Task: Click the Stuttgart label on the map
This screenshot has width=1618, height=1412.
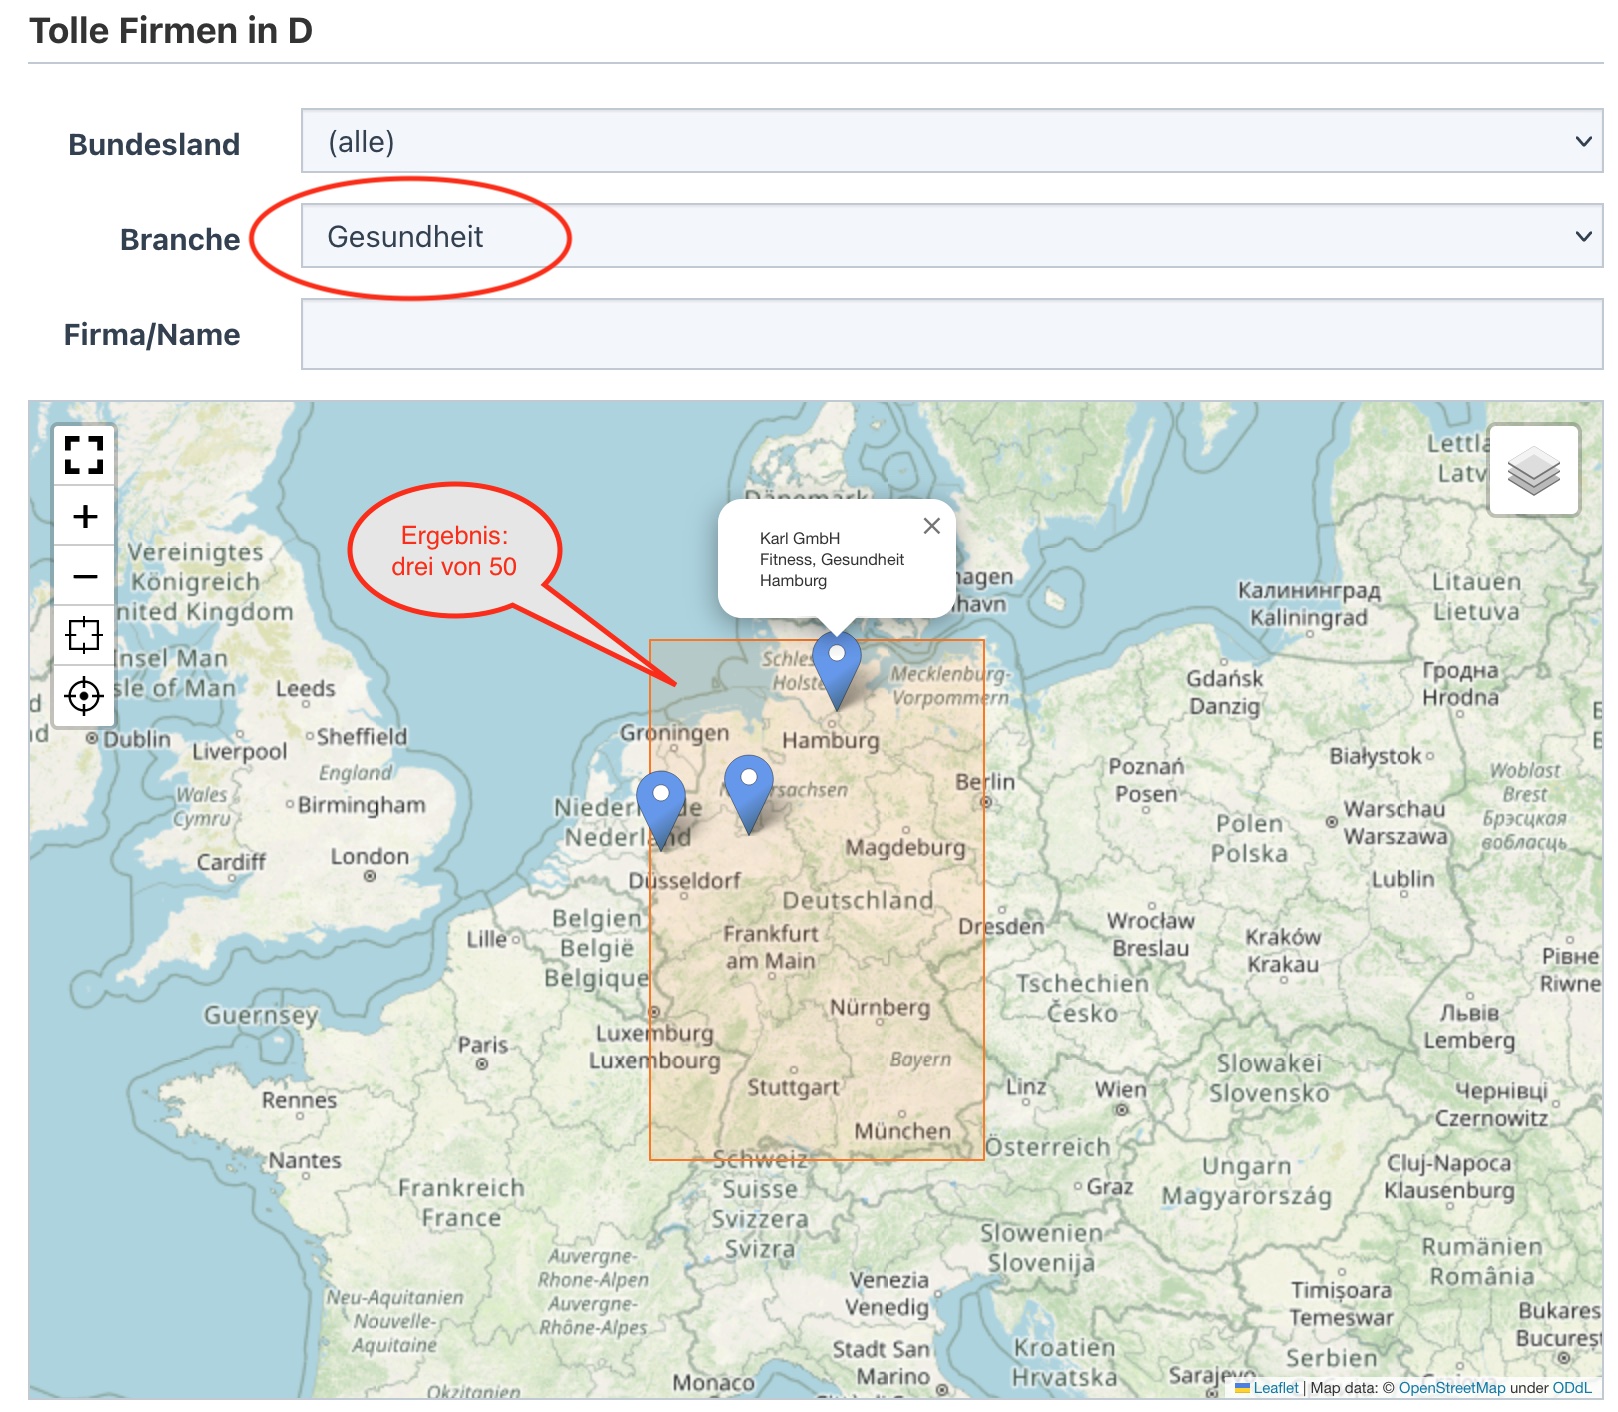Action: pos(794,1087)
